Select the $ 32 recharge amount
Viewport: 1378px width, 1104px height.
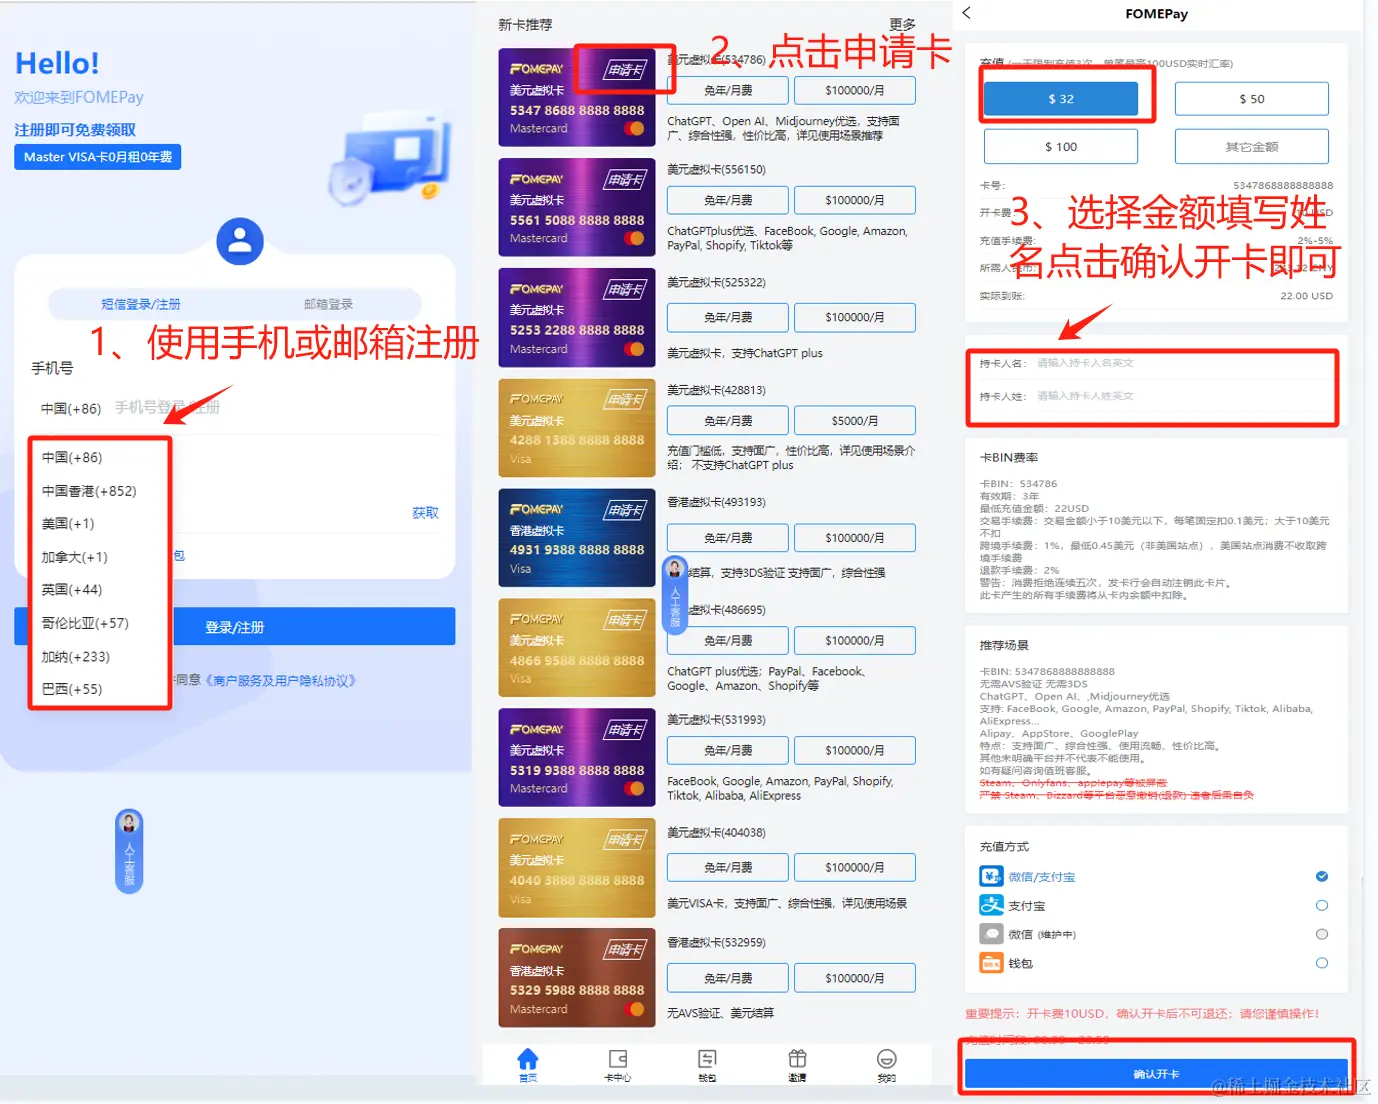click(x=1061, y=99)
